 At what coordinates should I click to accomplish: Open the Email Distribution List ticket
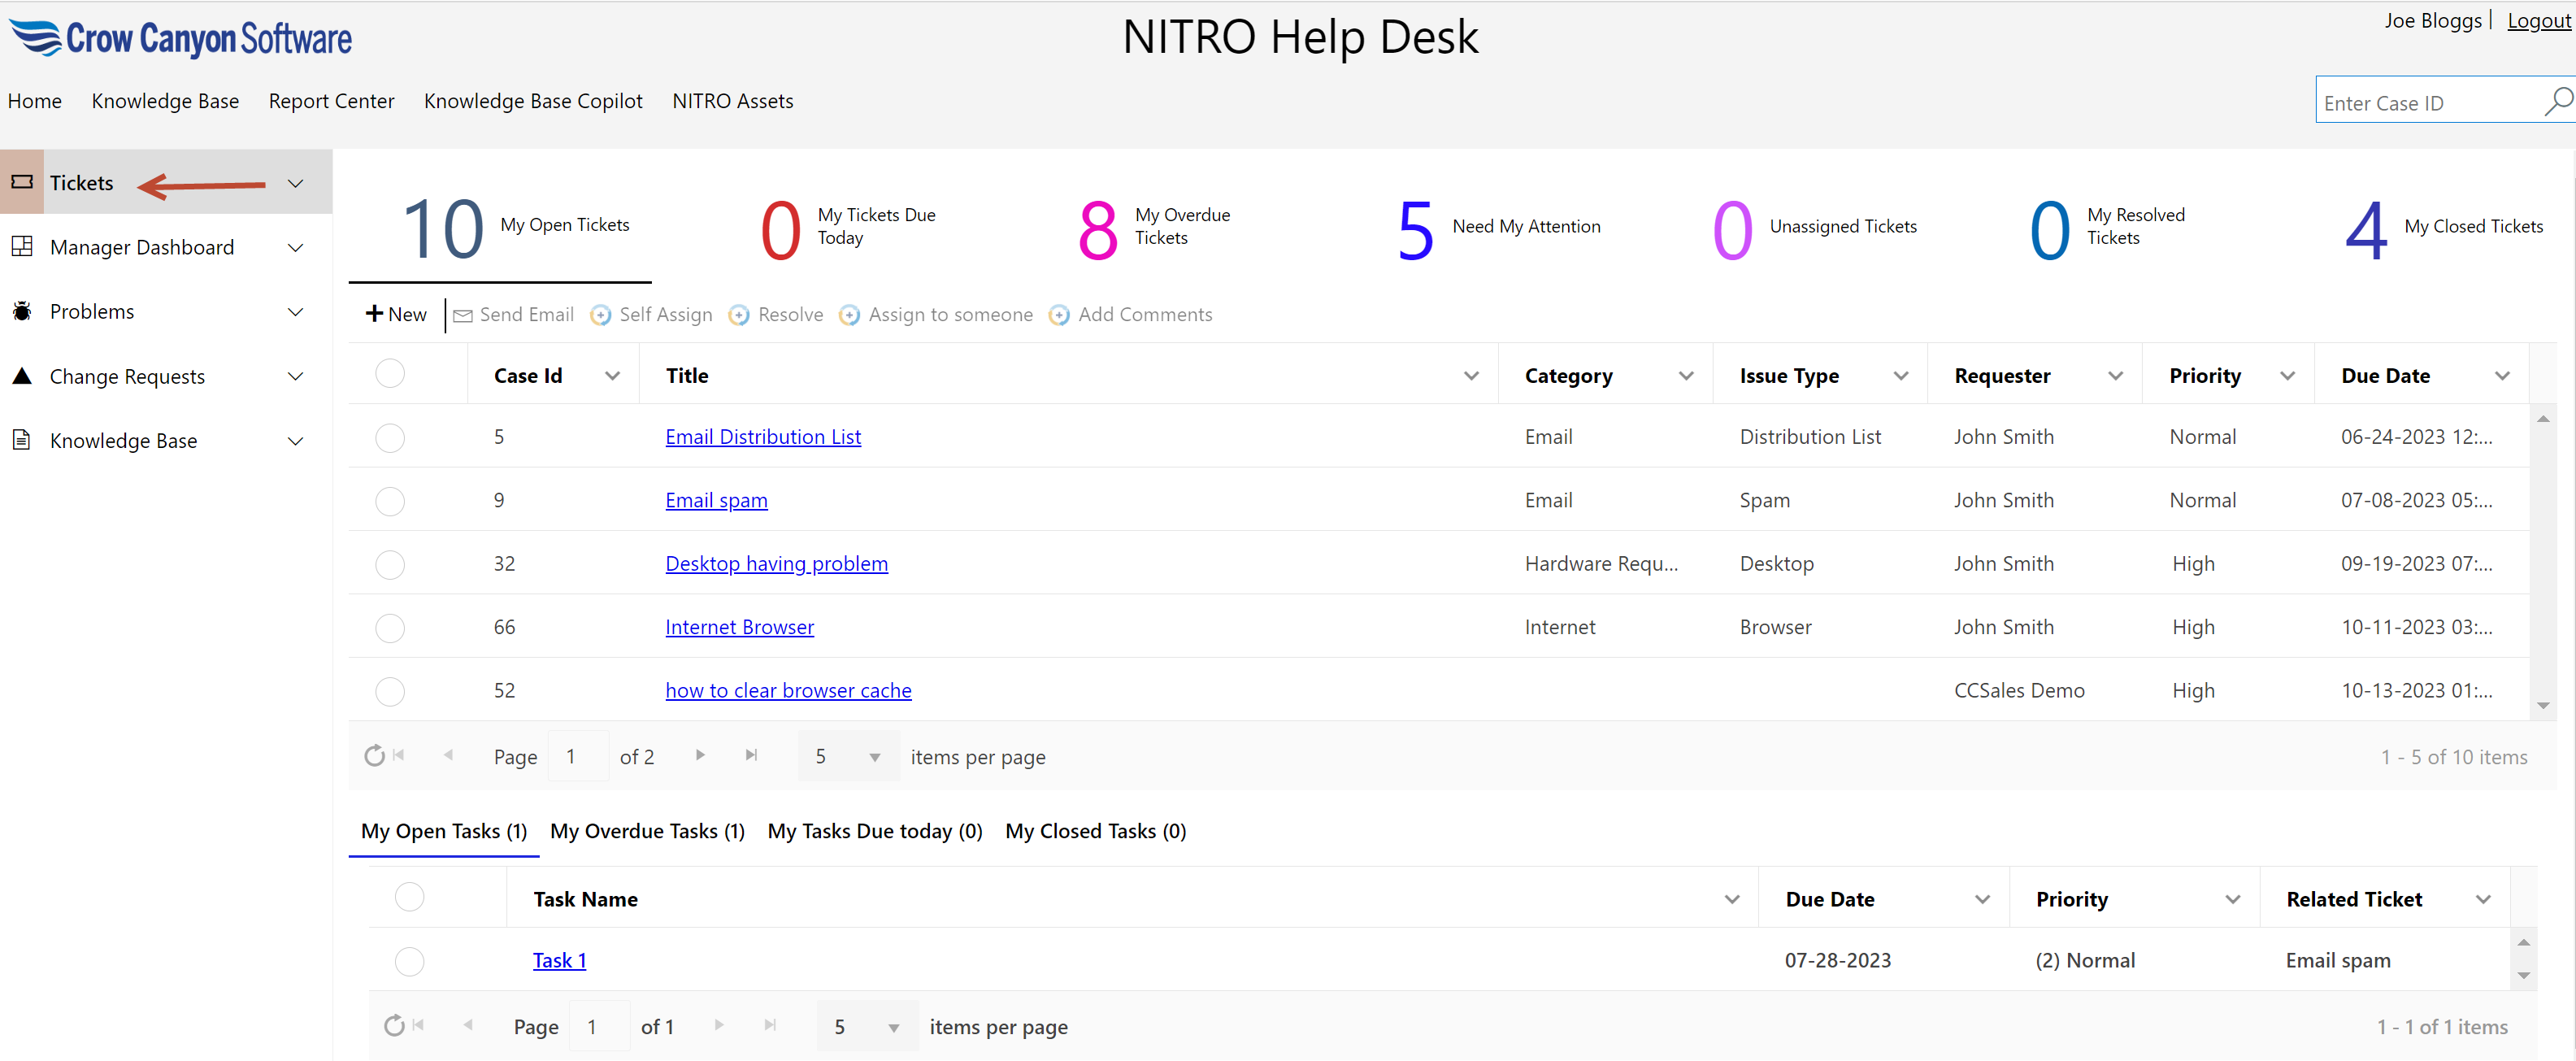763,437
